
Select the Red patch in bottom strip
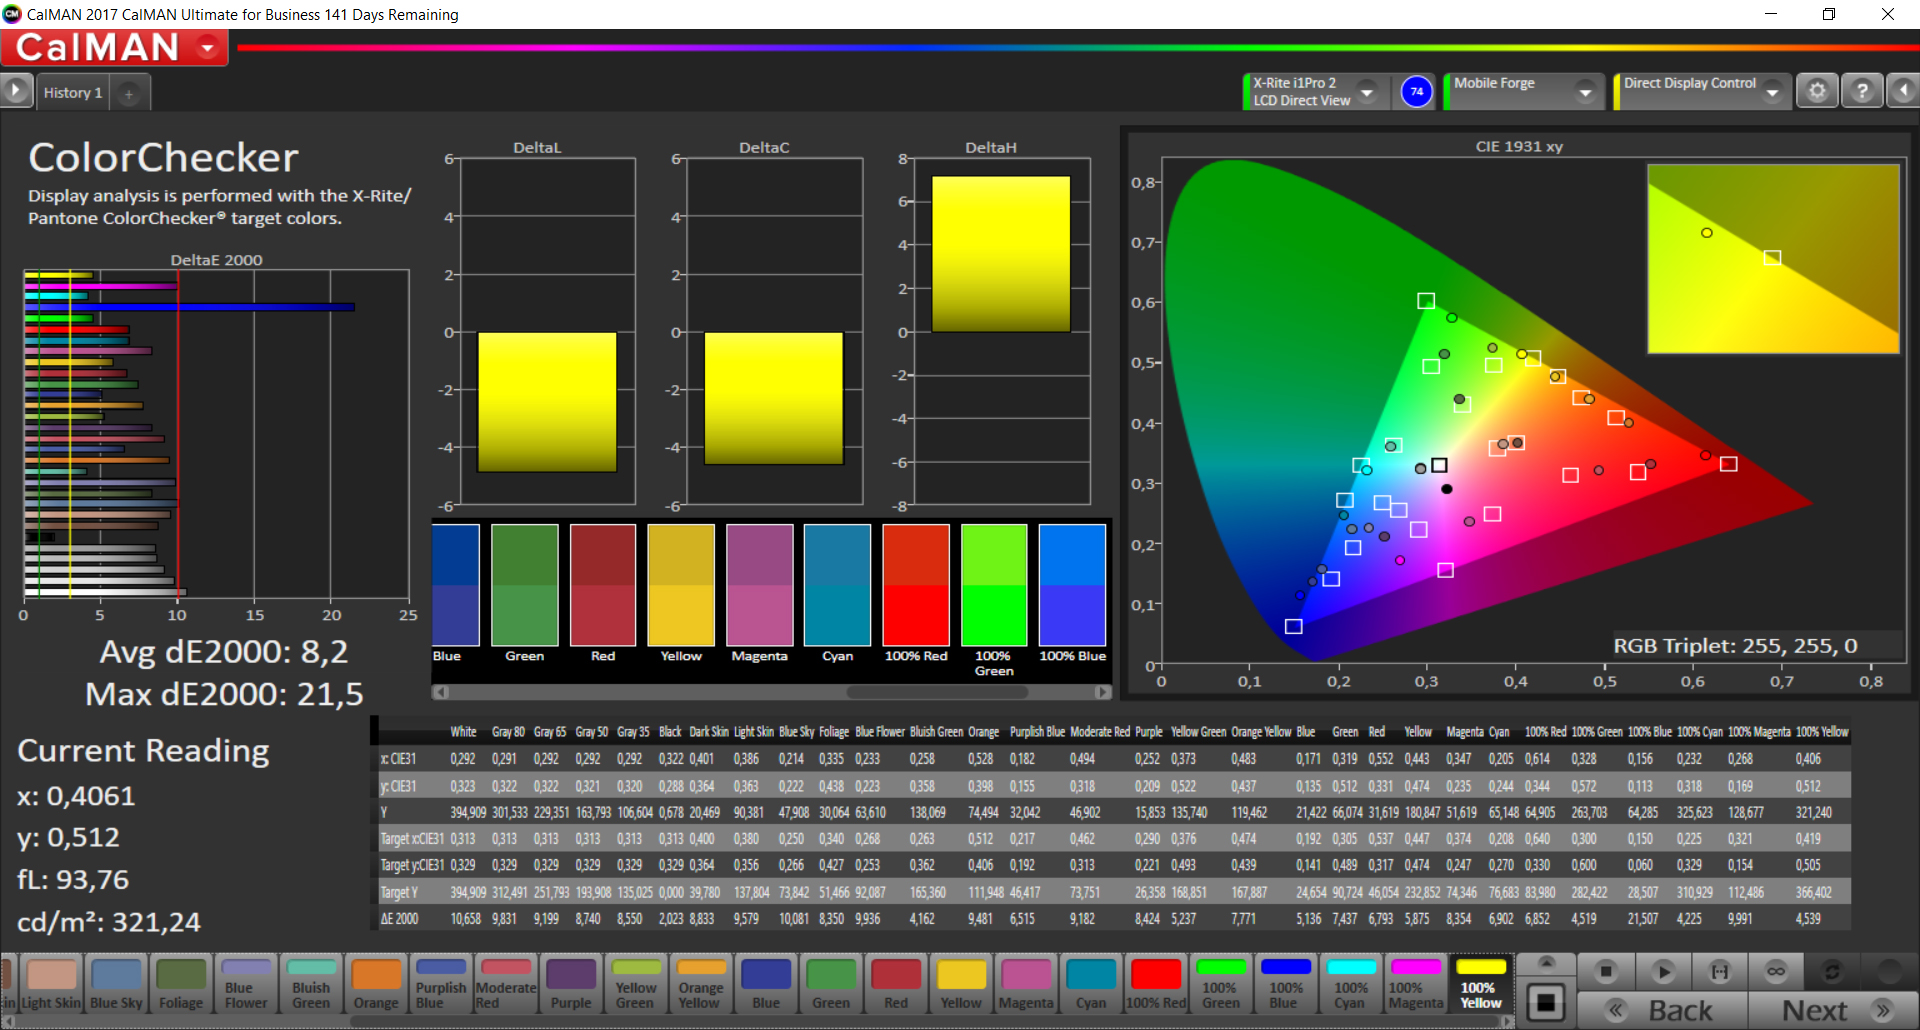coord(896,985)
